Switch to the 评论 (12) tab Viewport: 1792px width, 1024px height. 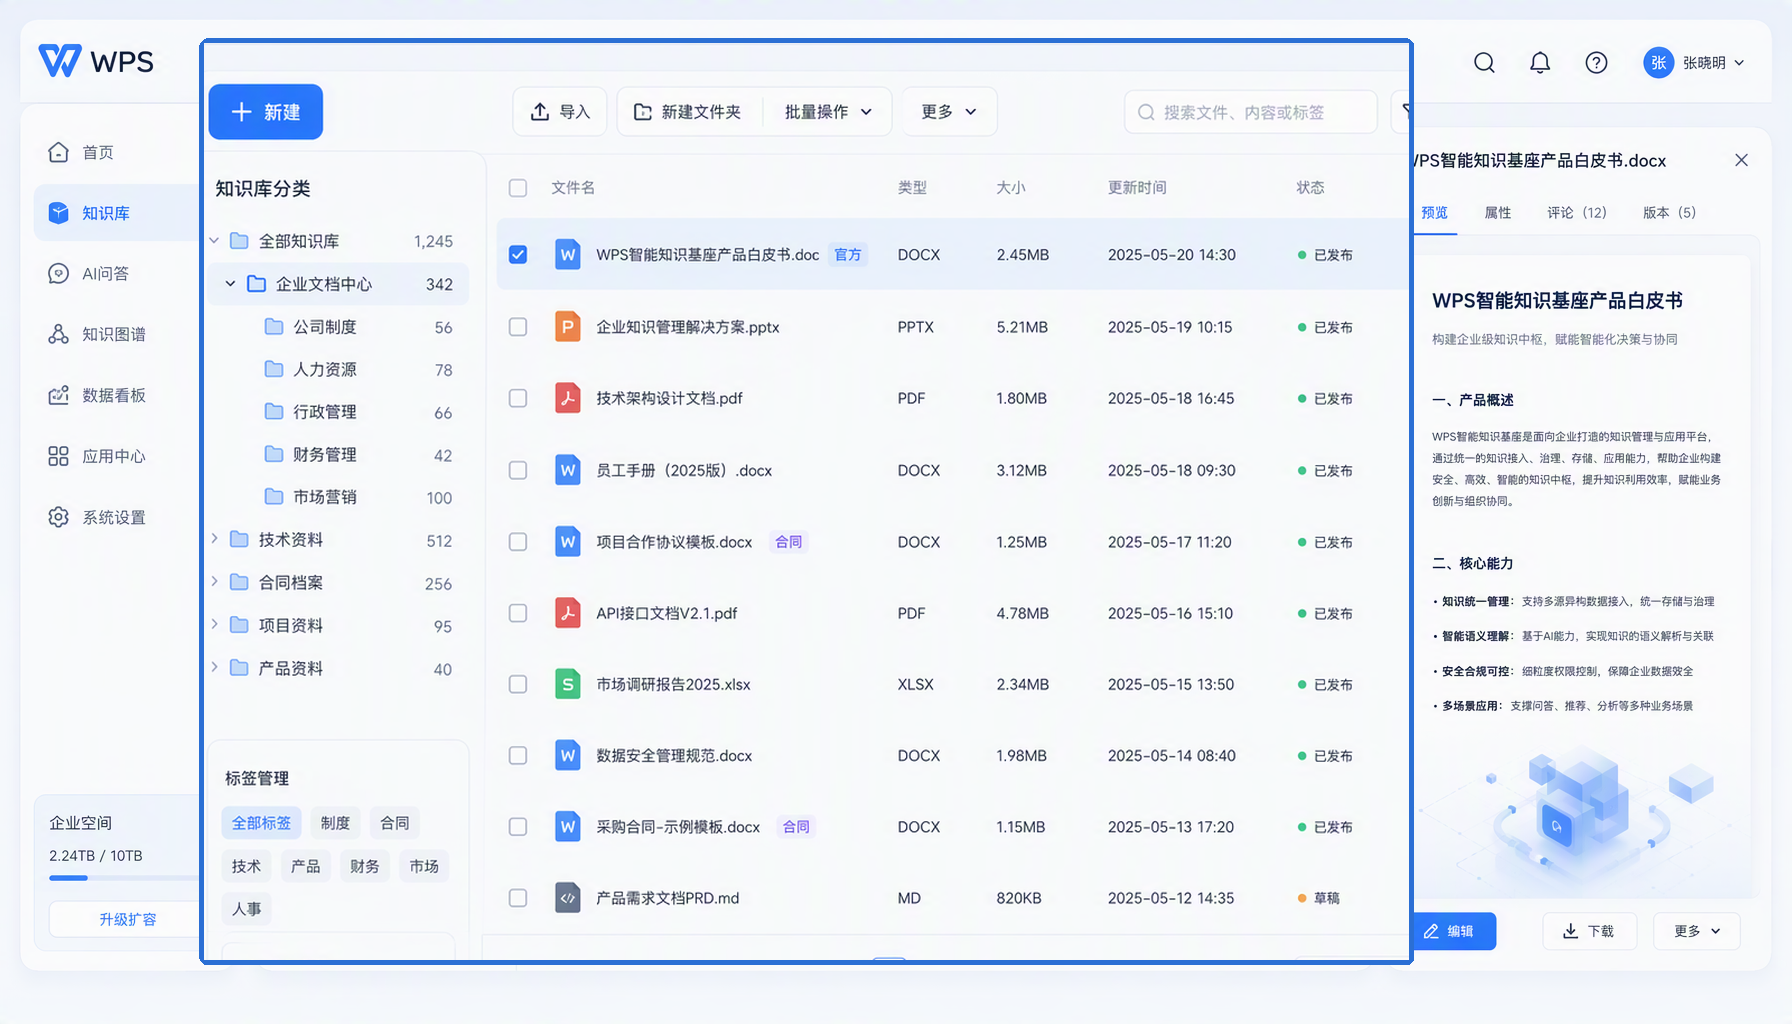pos(1576,213)
